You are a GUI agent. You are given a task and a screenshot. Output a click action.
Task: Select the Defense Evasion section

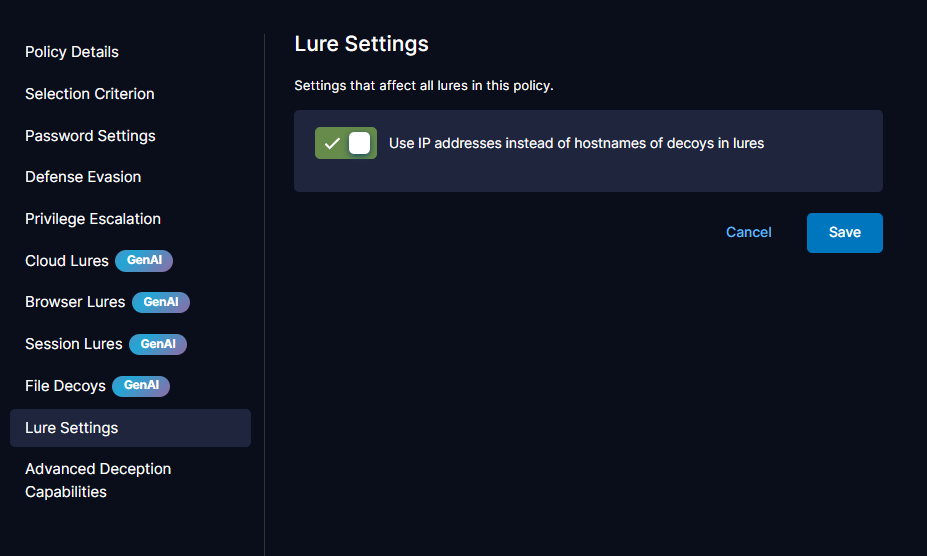83,177
